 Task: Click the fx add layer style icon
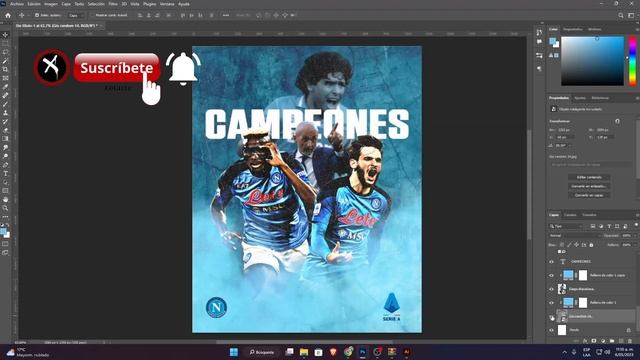pos(585,341)
